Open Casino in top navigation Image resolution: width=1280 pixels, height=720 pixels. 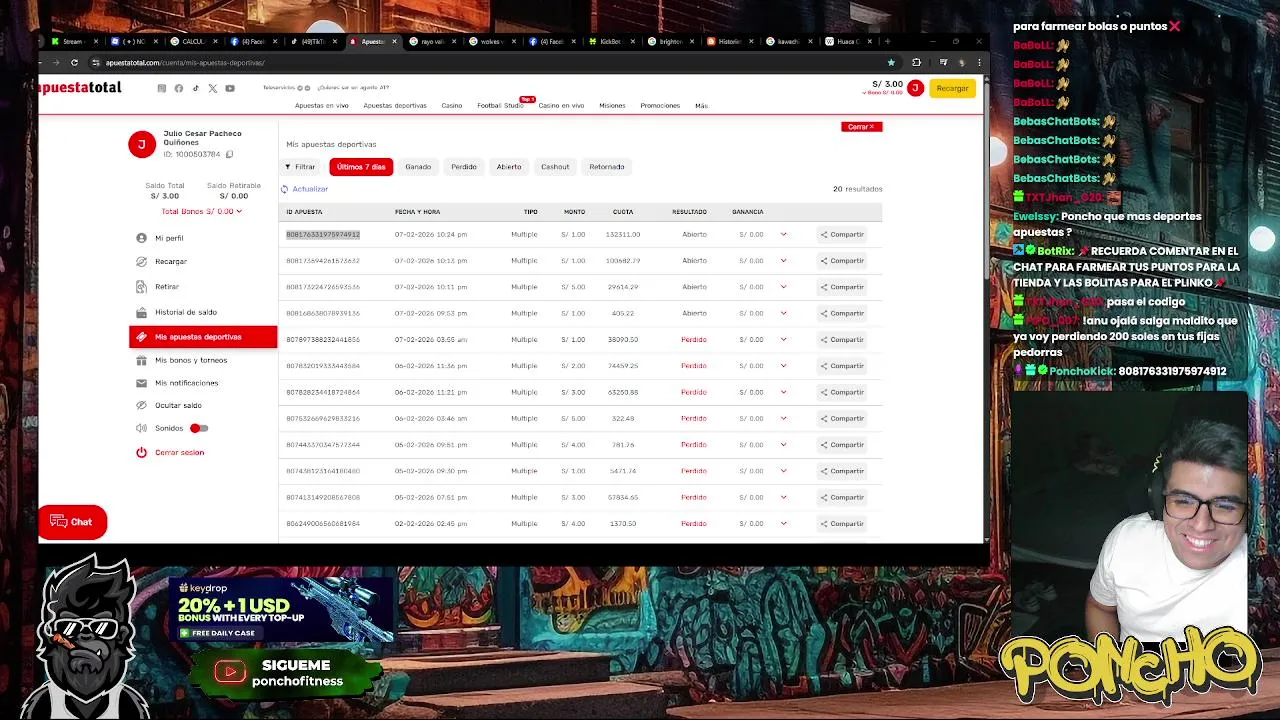[x=452, y=105]
